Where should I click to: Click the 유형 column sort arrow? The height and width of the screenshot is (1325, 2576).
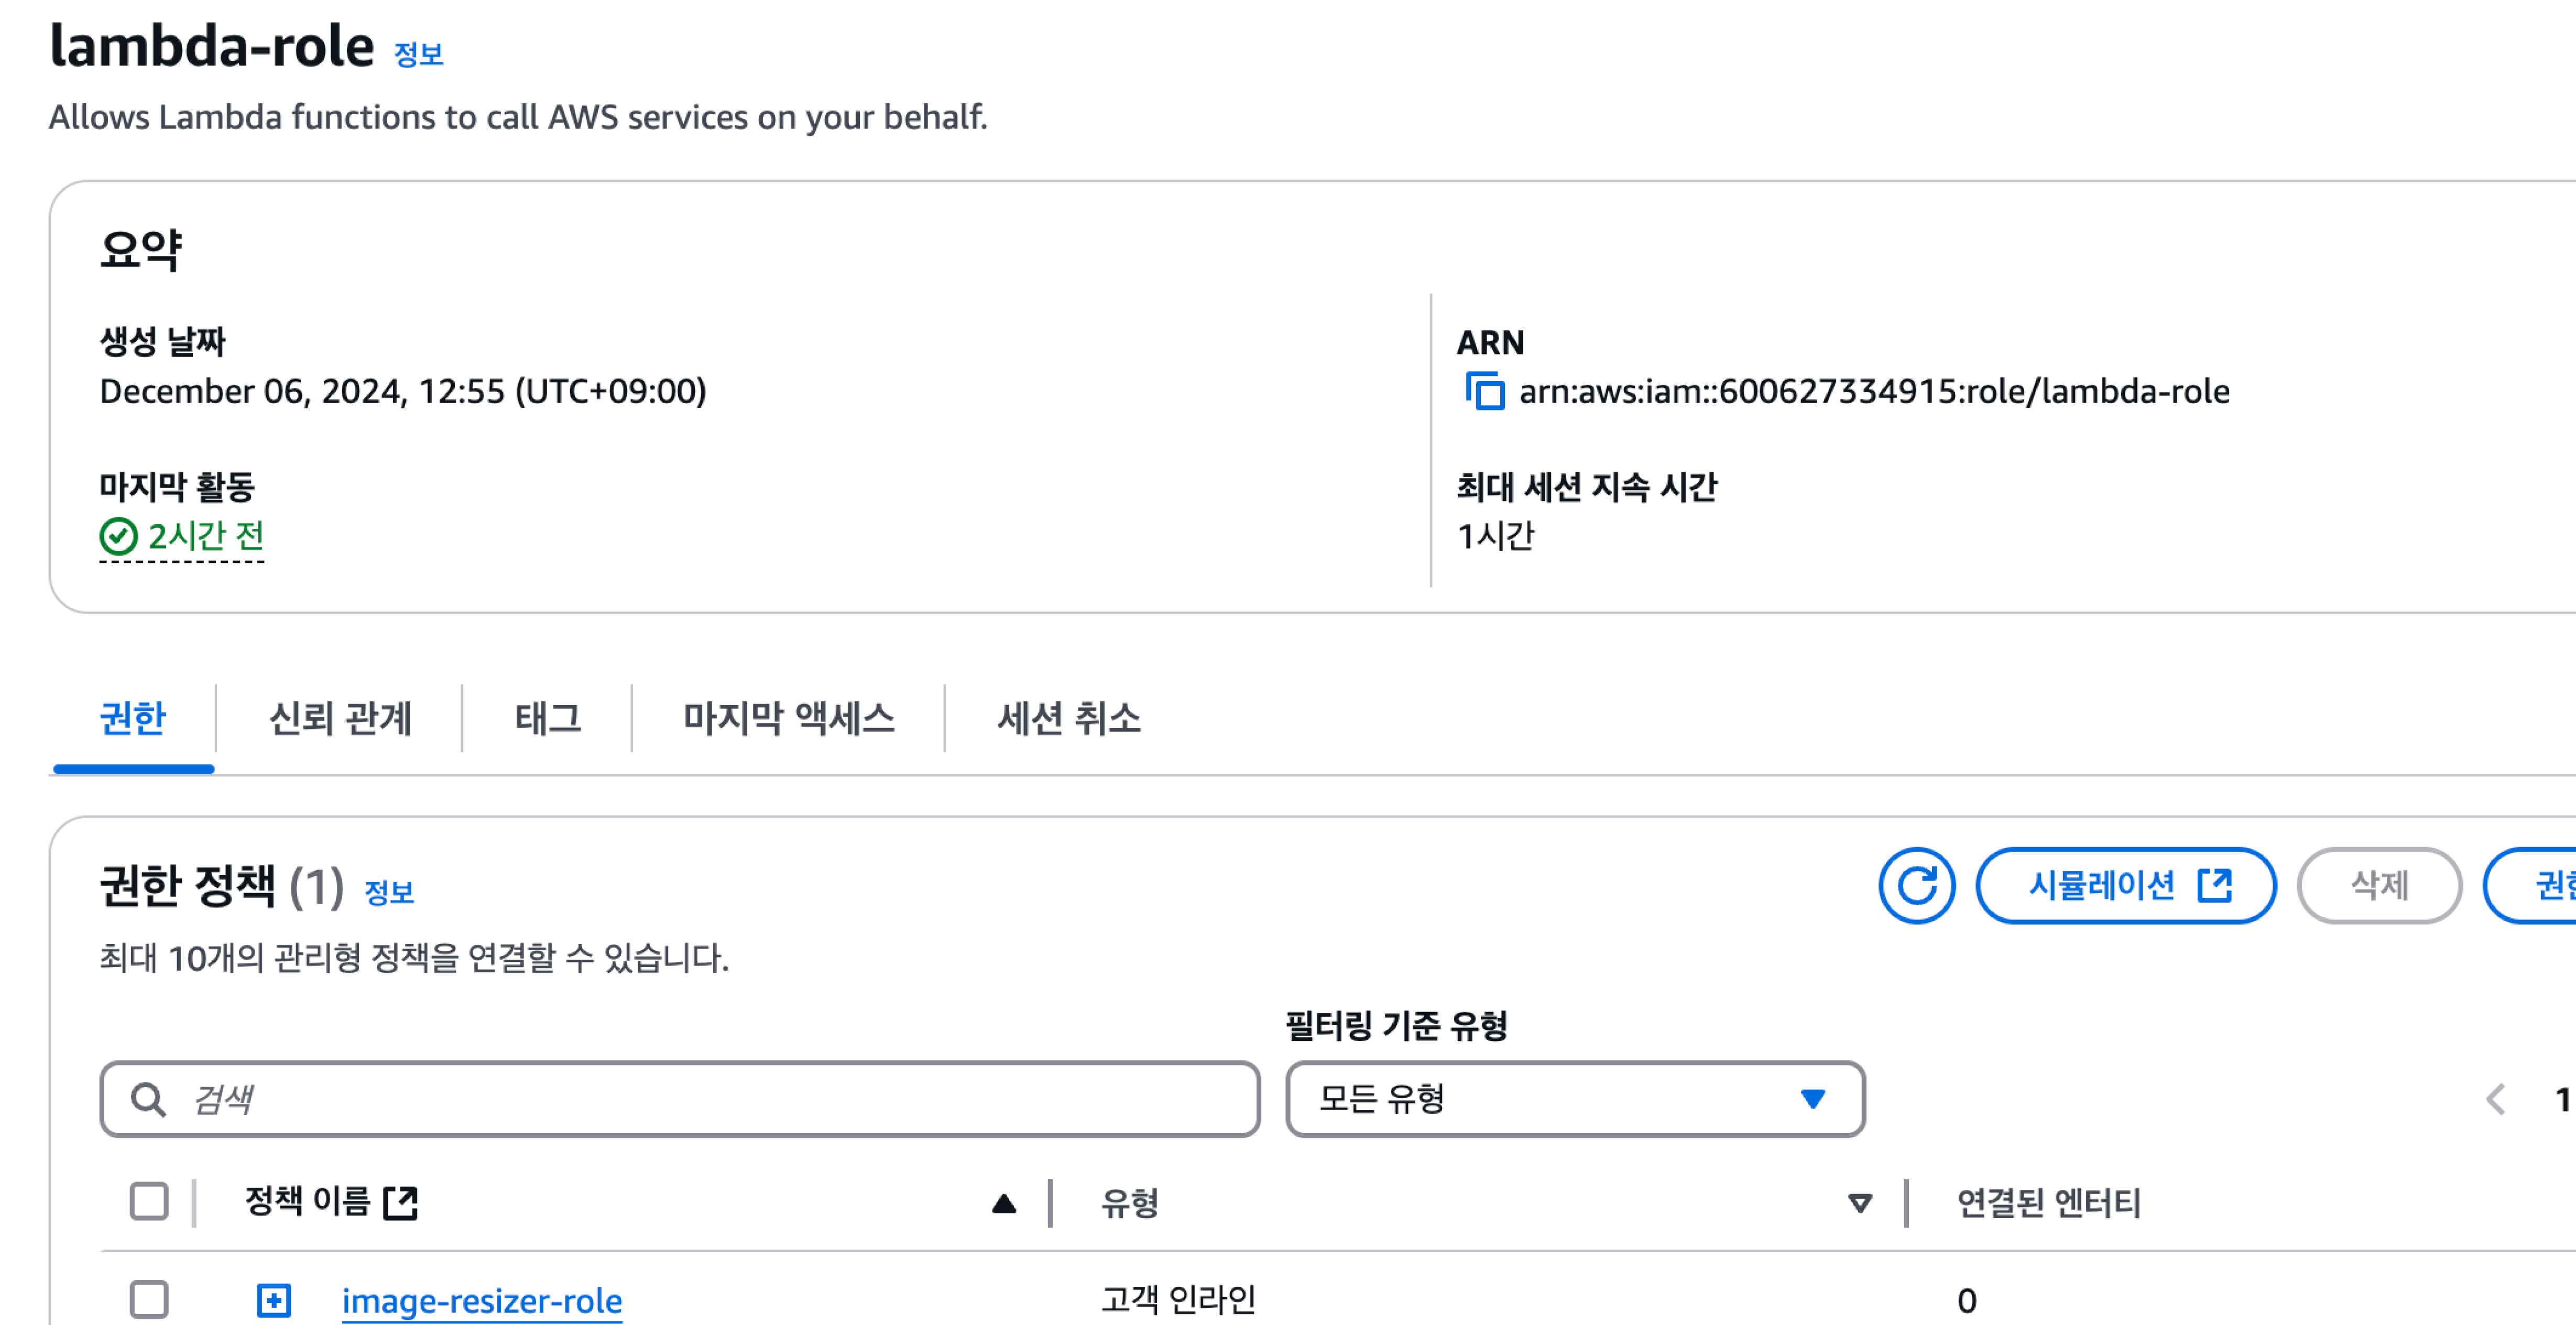tap(1859, 1203)
